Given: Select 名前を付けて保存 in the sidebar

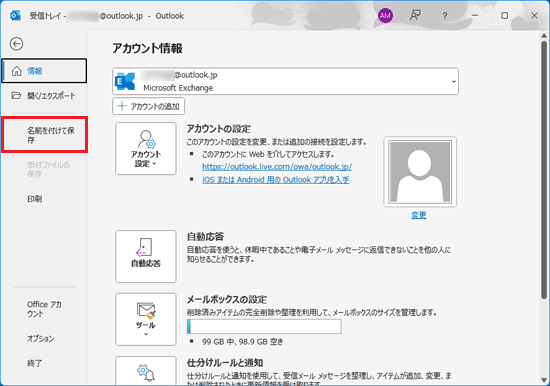Looking at the screenshot, I should [x=44, y=135].
